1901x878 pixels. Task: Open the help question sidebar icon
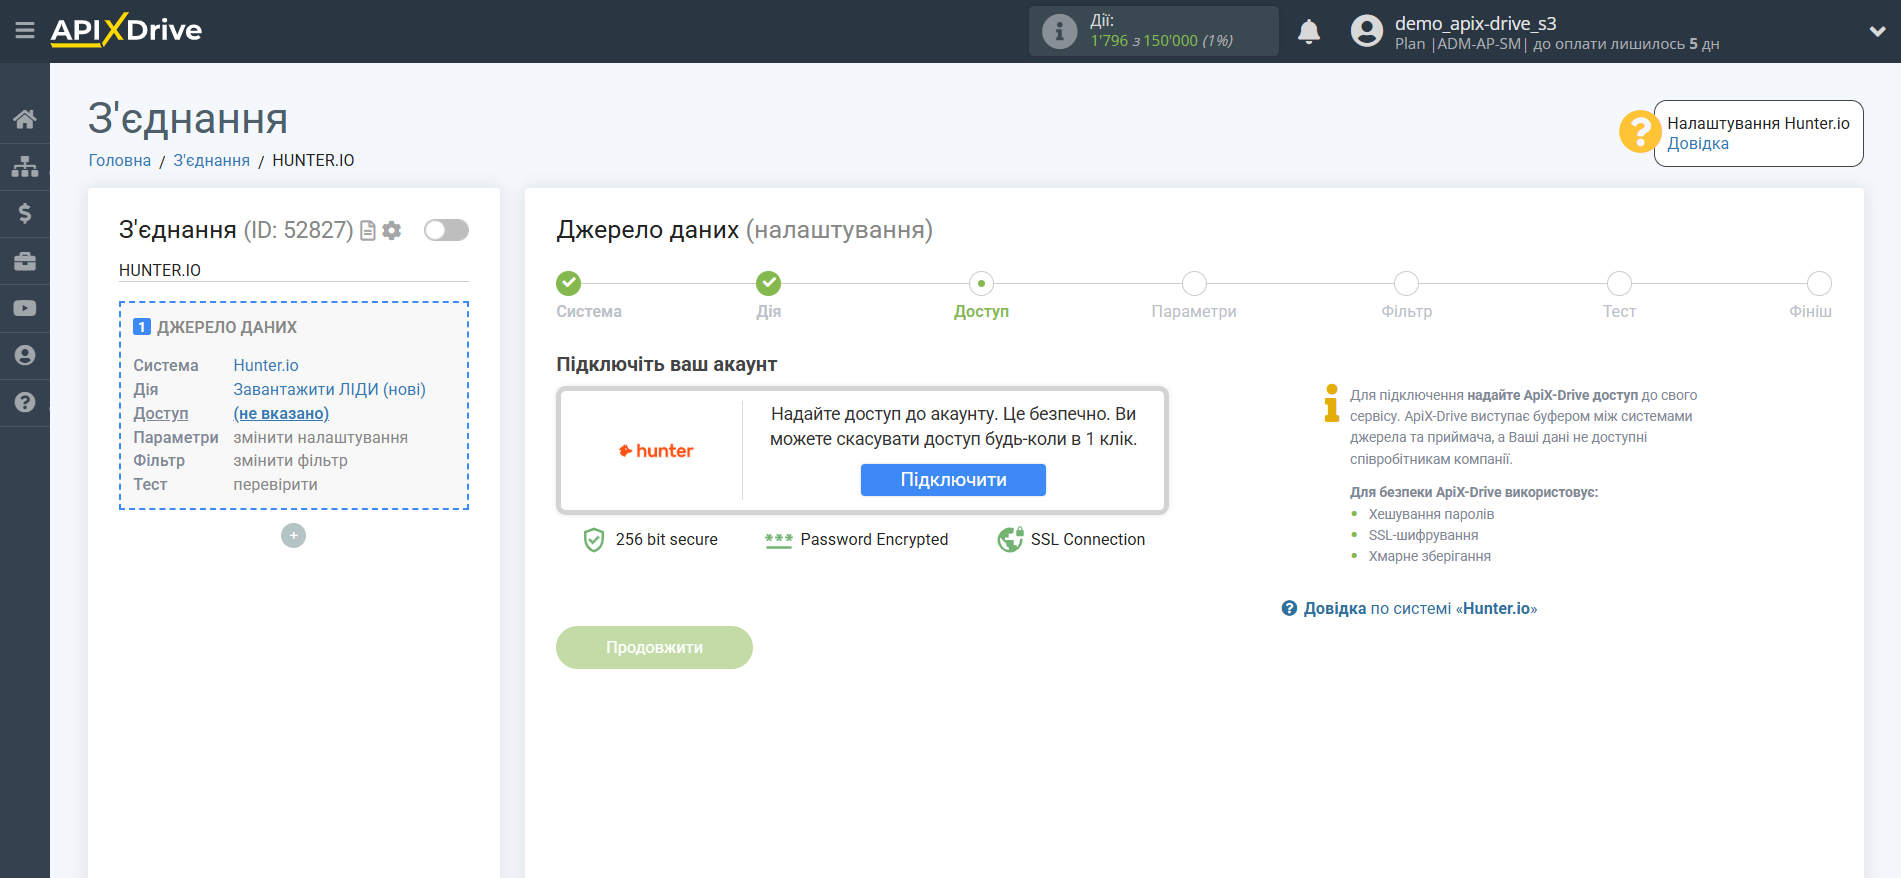coord(25,402)
